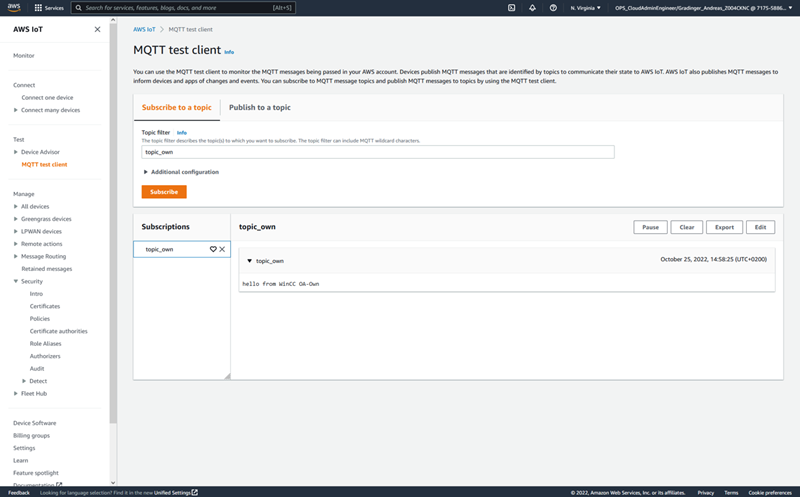800x498 pixels.
Task: Expand the Greengrass devices tree item
Action: tap(16, 219)
